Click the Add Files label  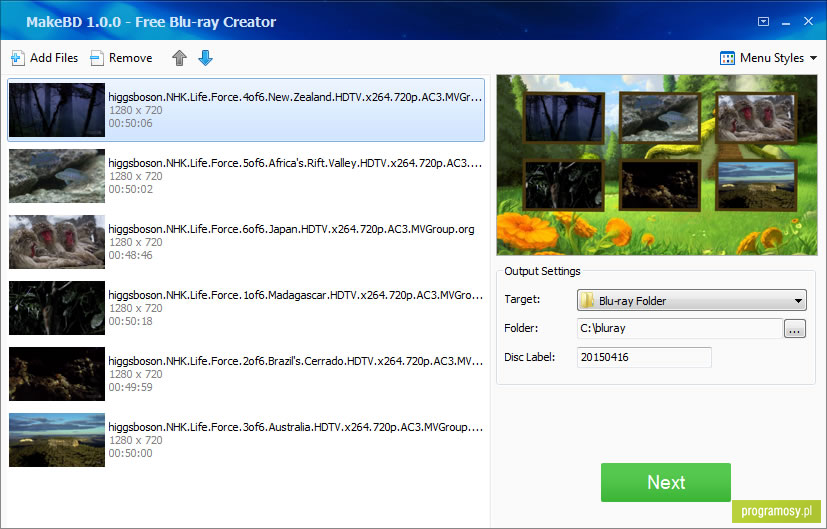(54, 58)
